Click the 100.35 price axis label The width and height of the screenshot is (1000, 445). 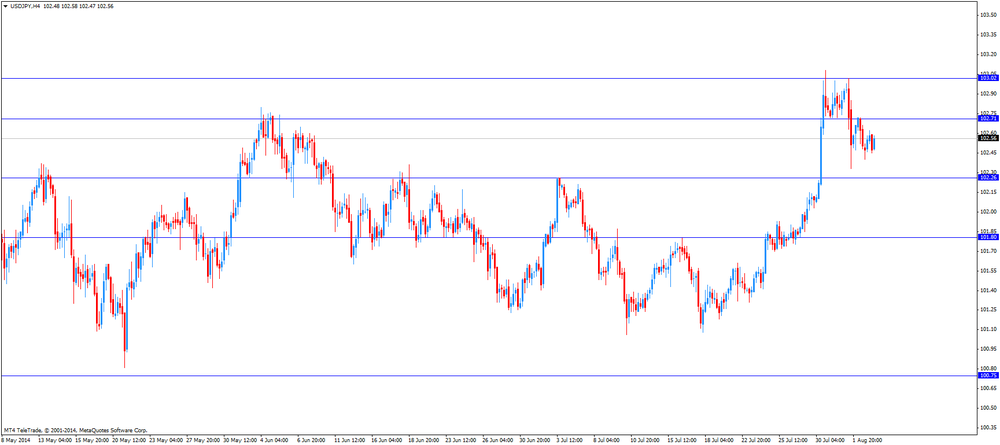tap(989, 428)
